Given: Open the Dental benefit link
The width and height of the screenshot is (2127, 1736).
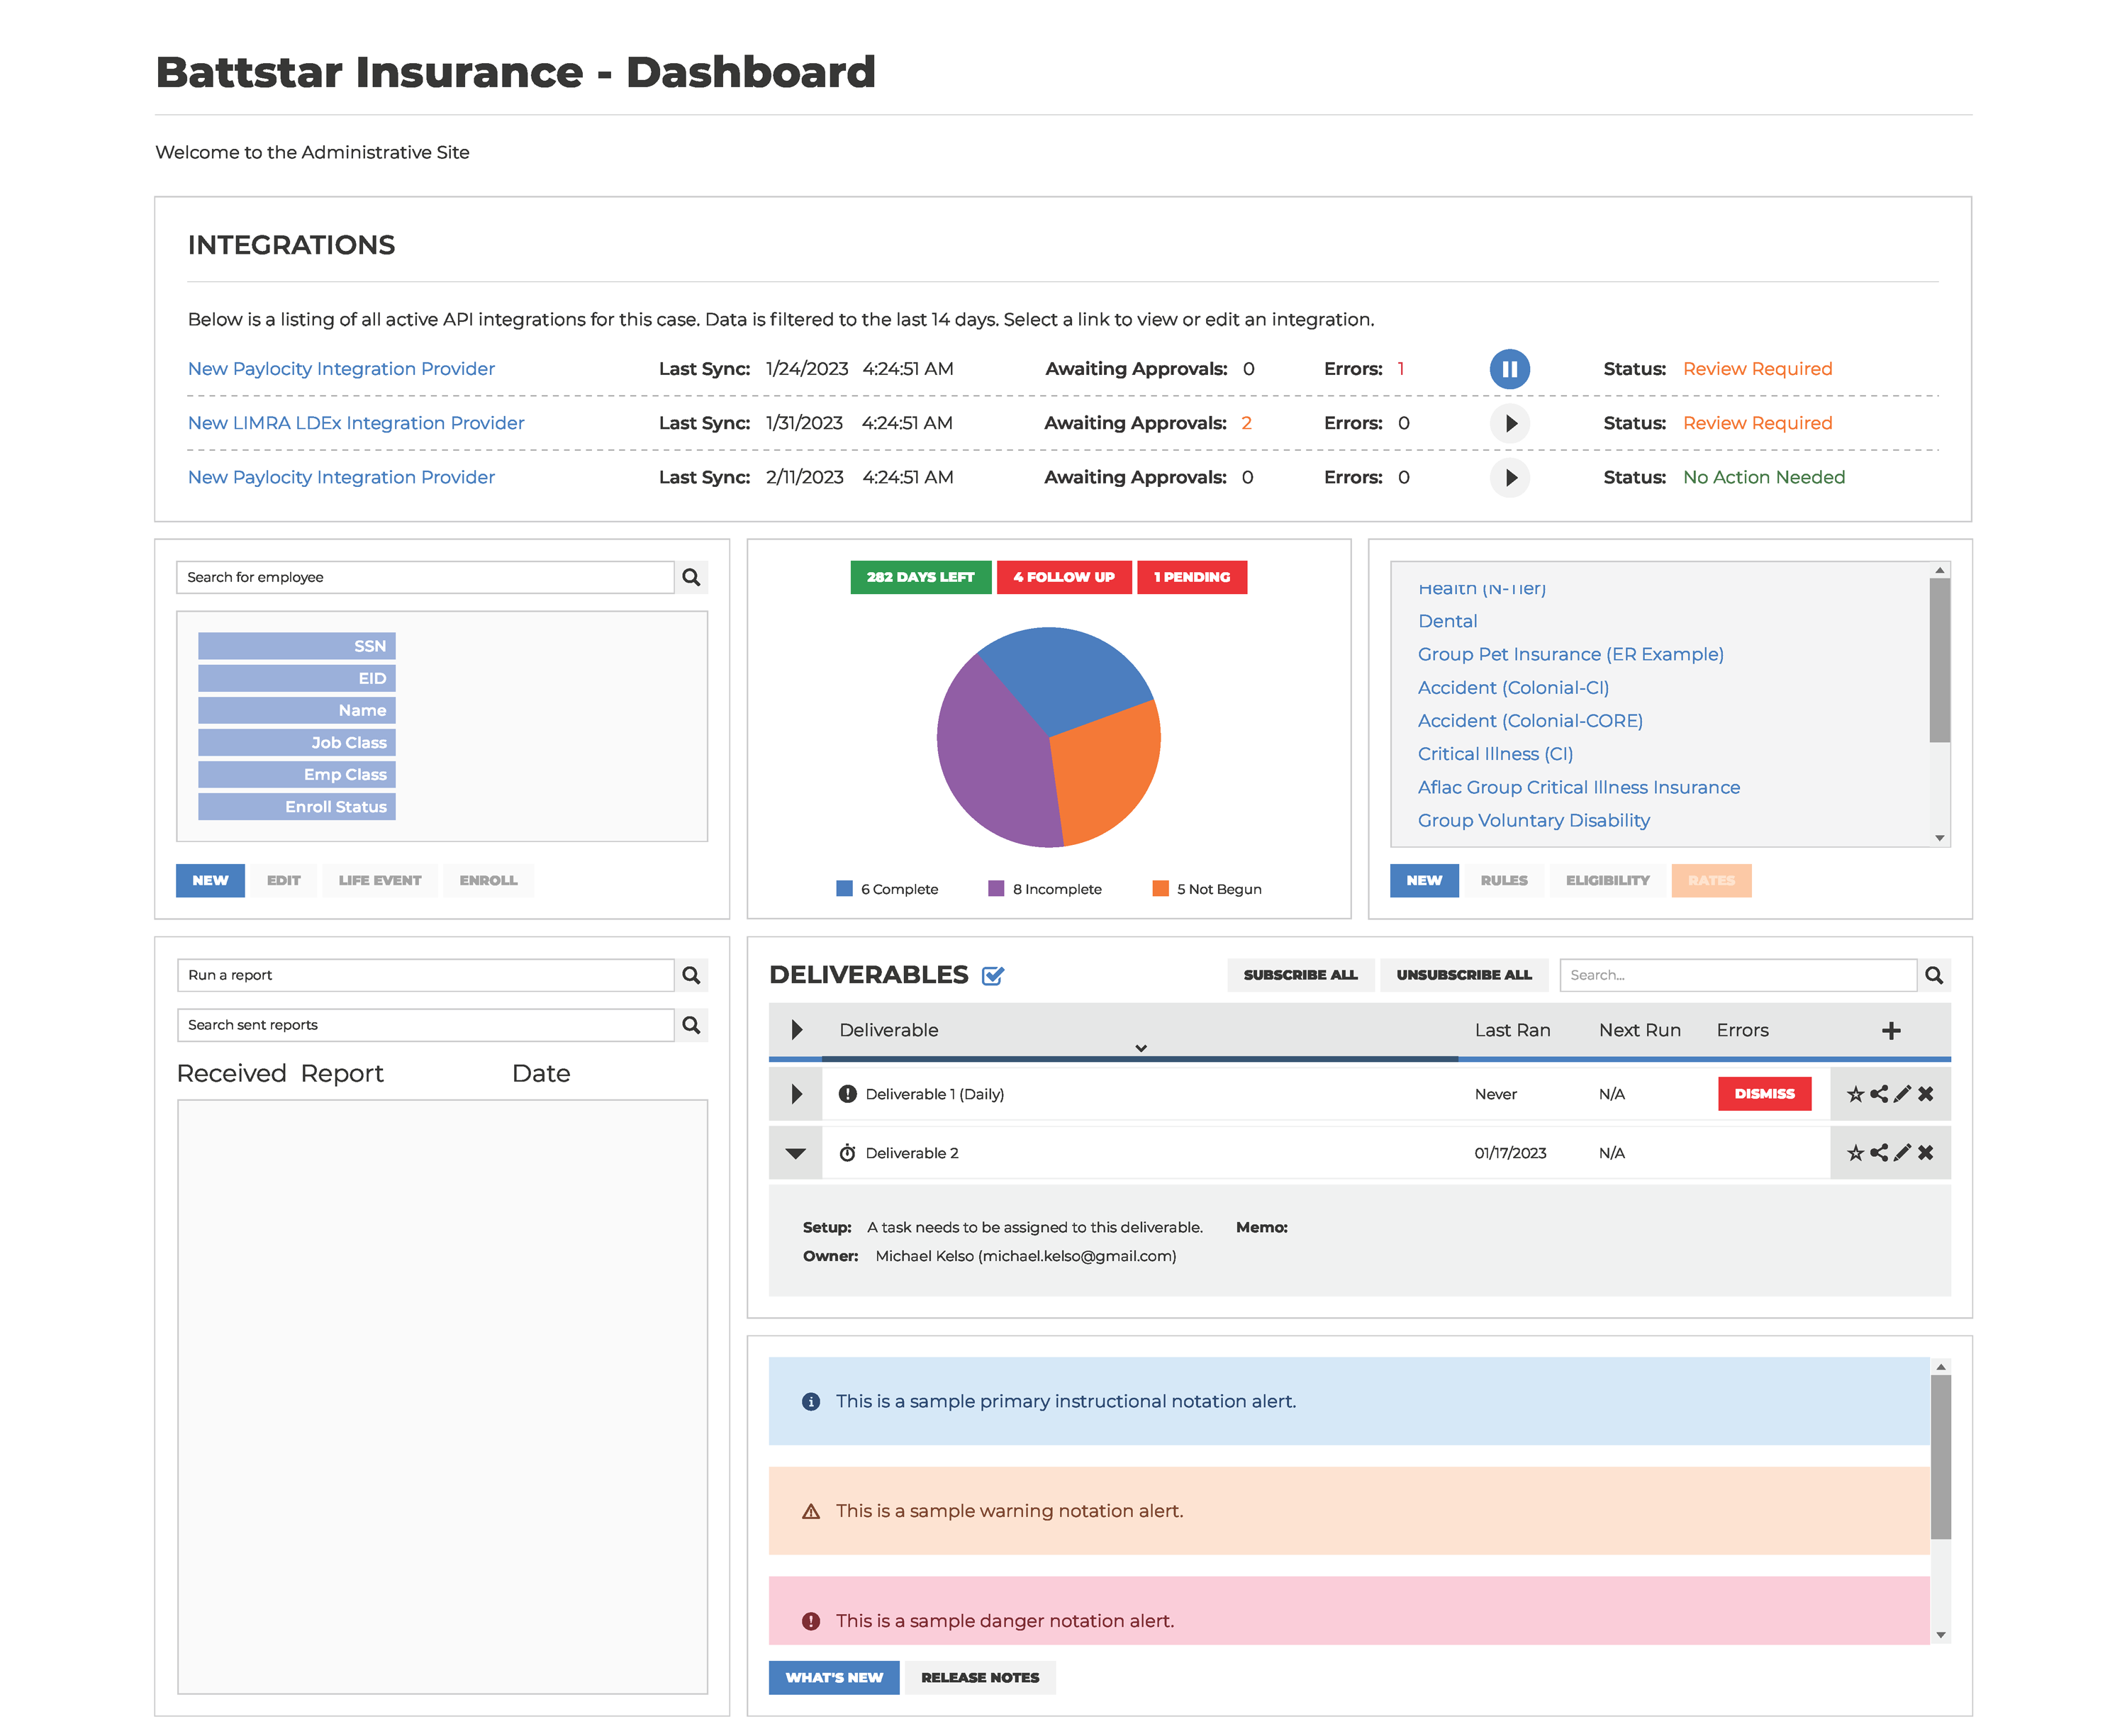Looking at the screenshot, I should pyautogui.click(x=1447, y=621).
